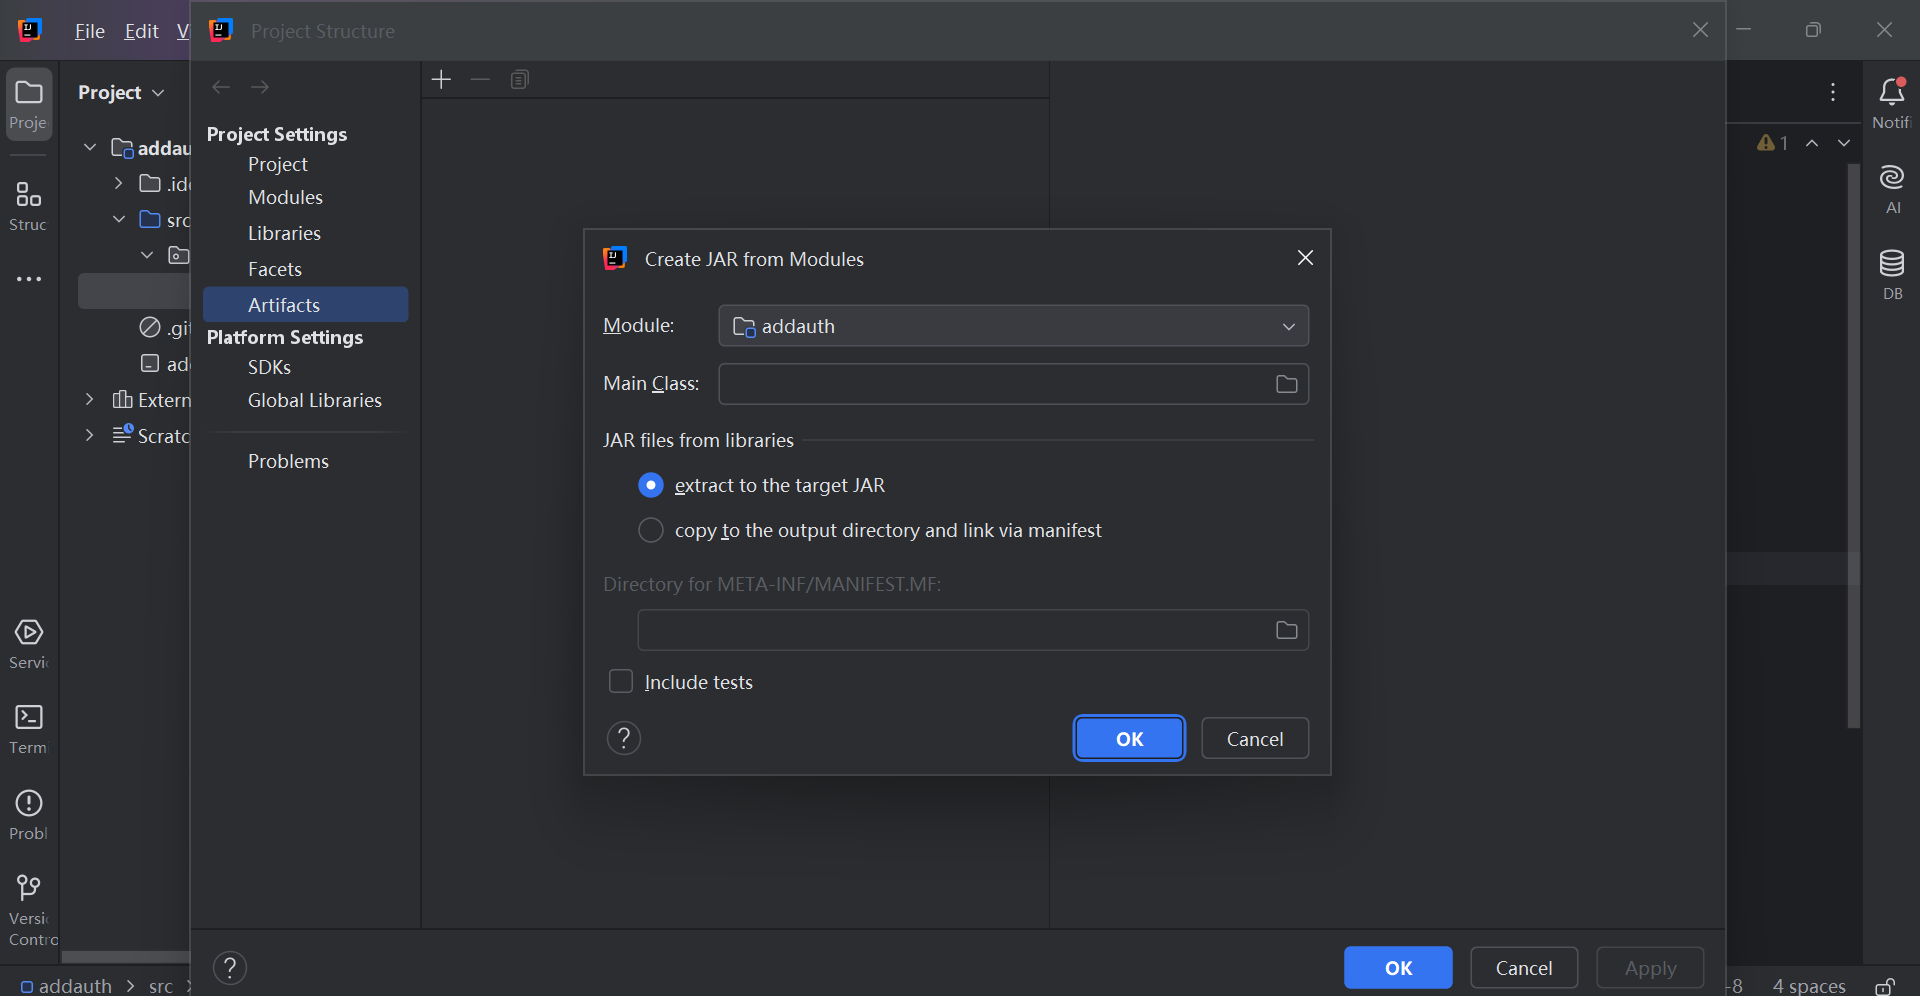This screenshot has width=1920, height=996.
Task: Open the Services tool window
Action: point(29,643)
